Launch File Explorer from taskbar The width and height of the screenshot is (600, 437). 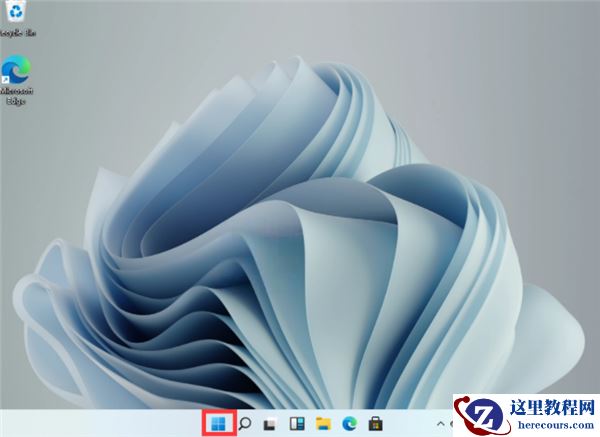pos(323,424)
